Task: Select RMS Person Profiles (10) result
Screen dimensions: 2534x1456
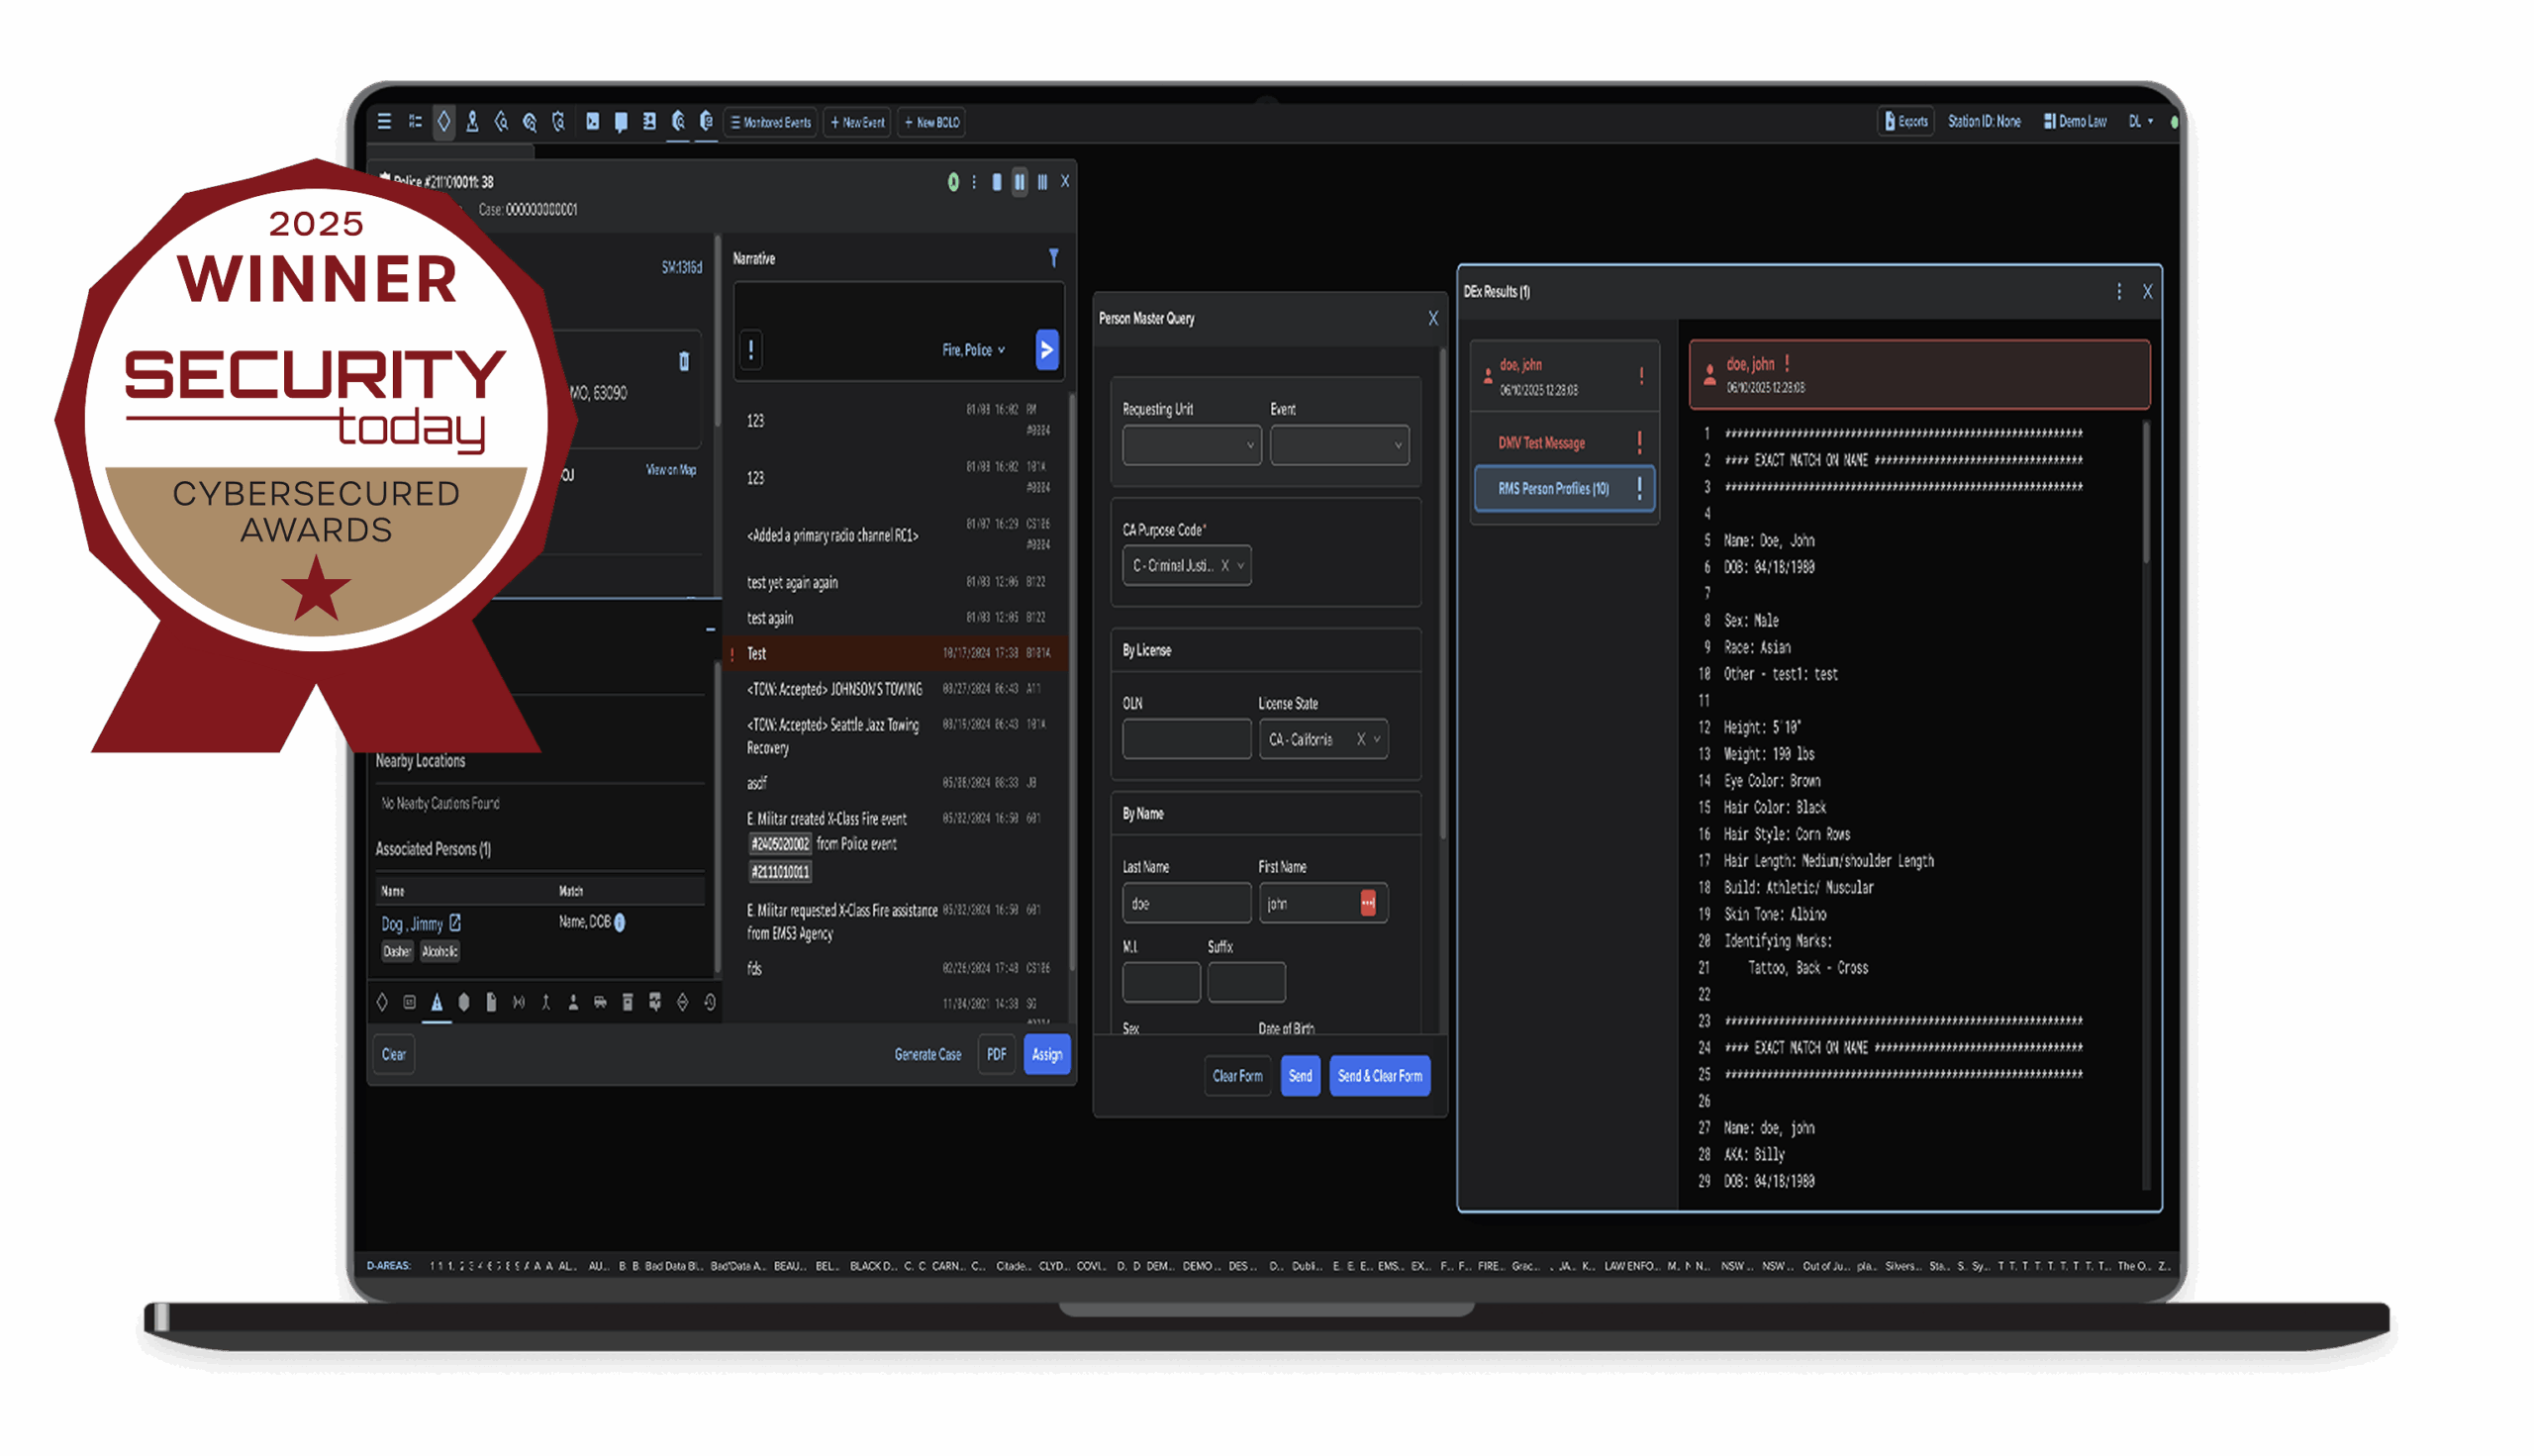Action: (x=1553, y=489)
